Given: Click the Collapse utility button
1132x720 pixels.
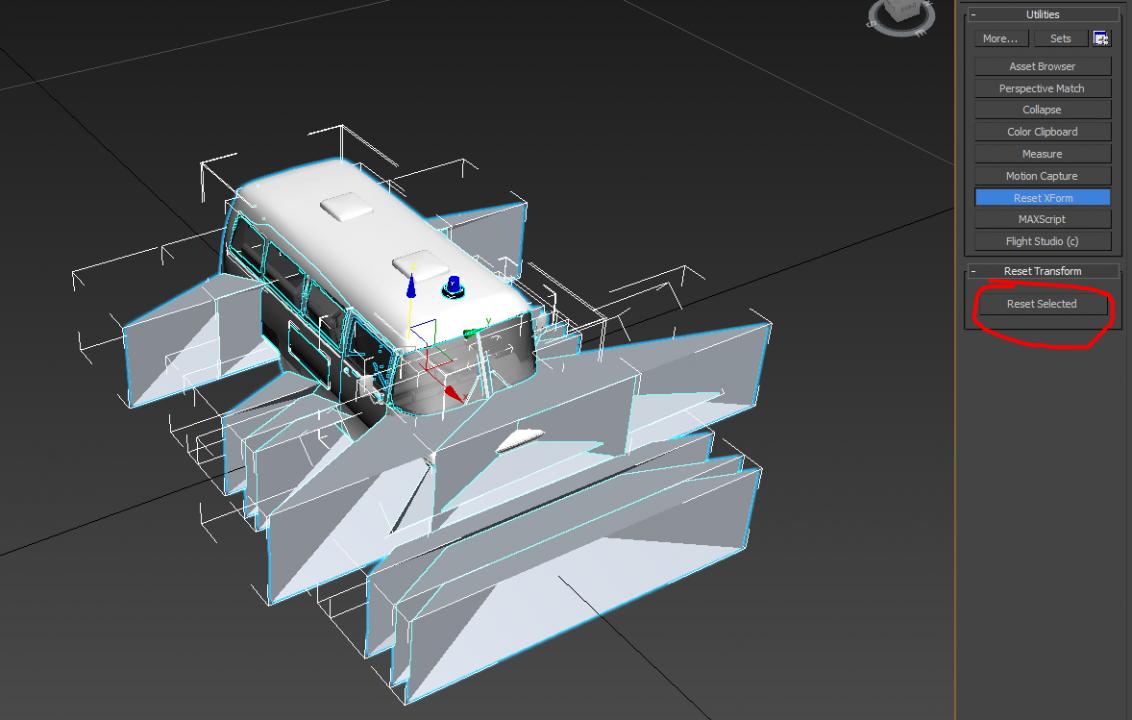Looking at the screenshot, I should (x=1042, y=110).
